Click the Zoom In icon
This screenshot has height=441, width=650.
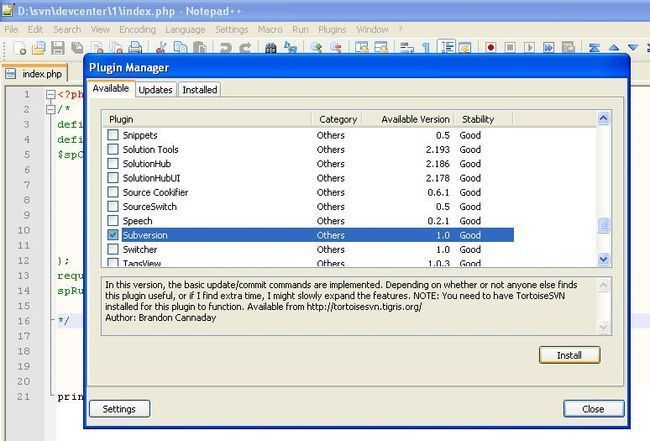point(316,48)
